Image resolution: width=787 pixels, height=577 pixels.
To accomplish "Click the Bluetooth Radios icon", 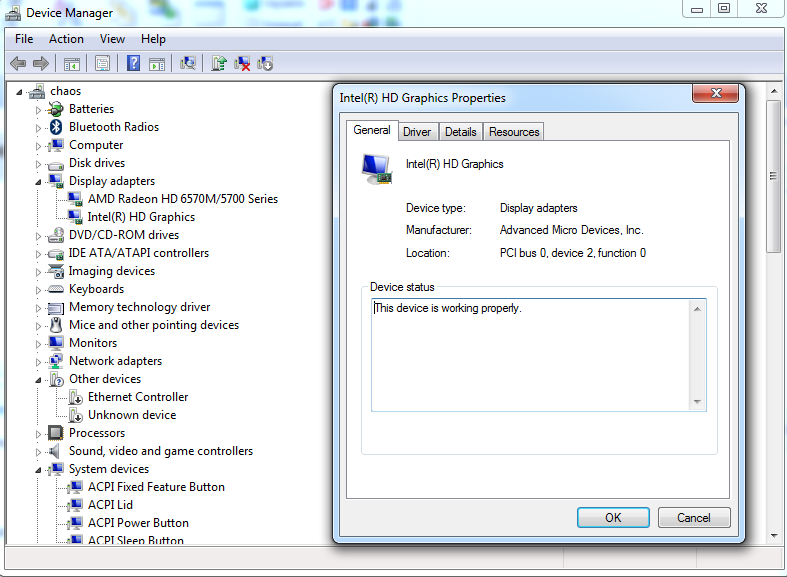I will [x=56, y=127].
